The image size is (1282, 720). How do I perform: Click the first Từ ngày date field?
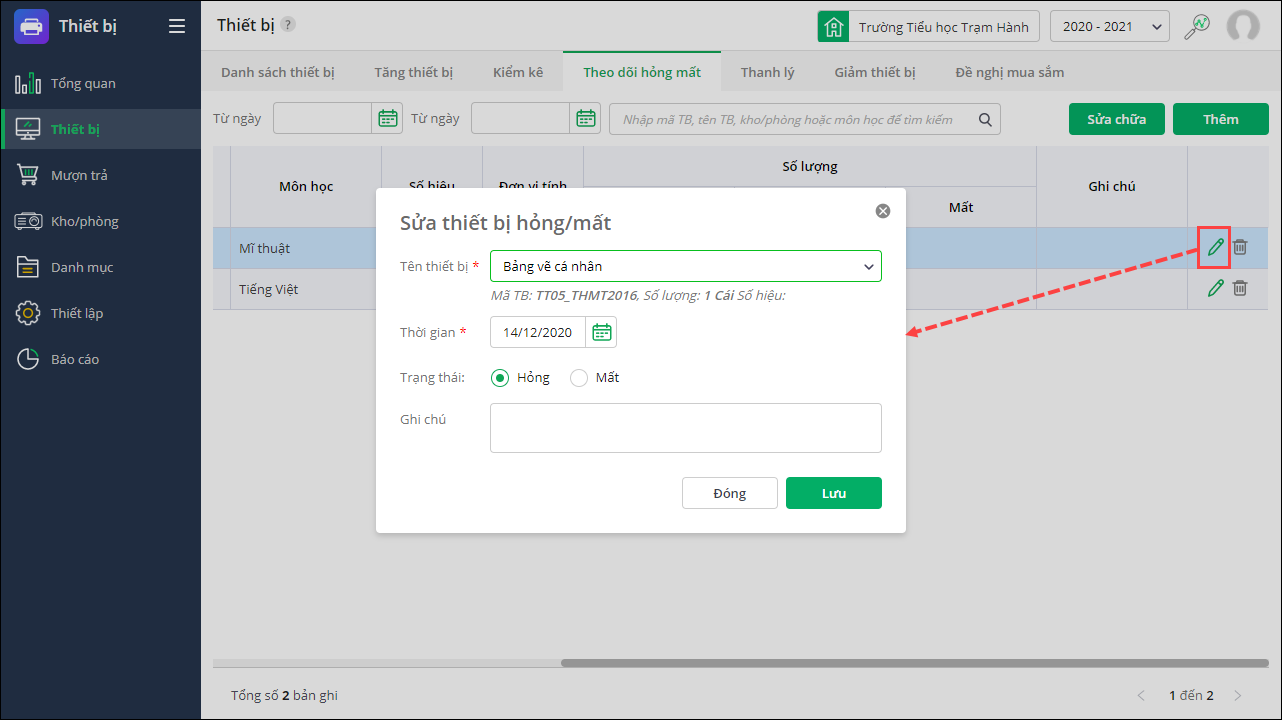pyautogui.click(x=323, y=119)
